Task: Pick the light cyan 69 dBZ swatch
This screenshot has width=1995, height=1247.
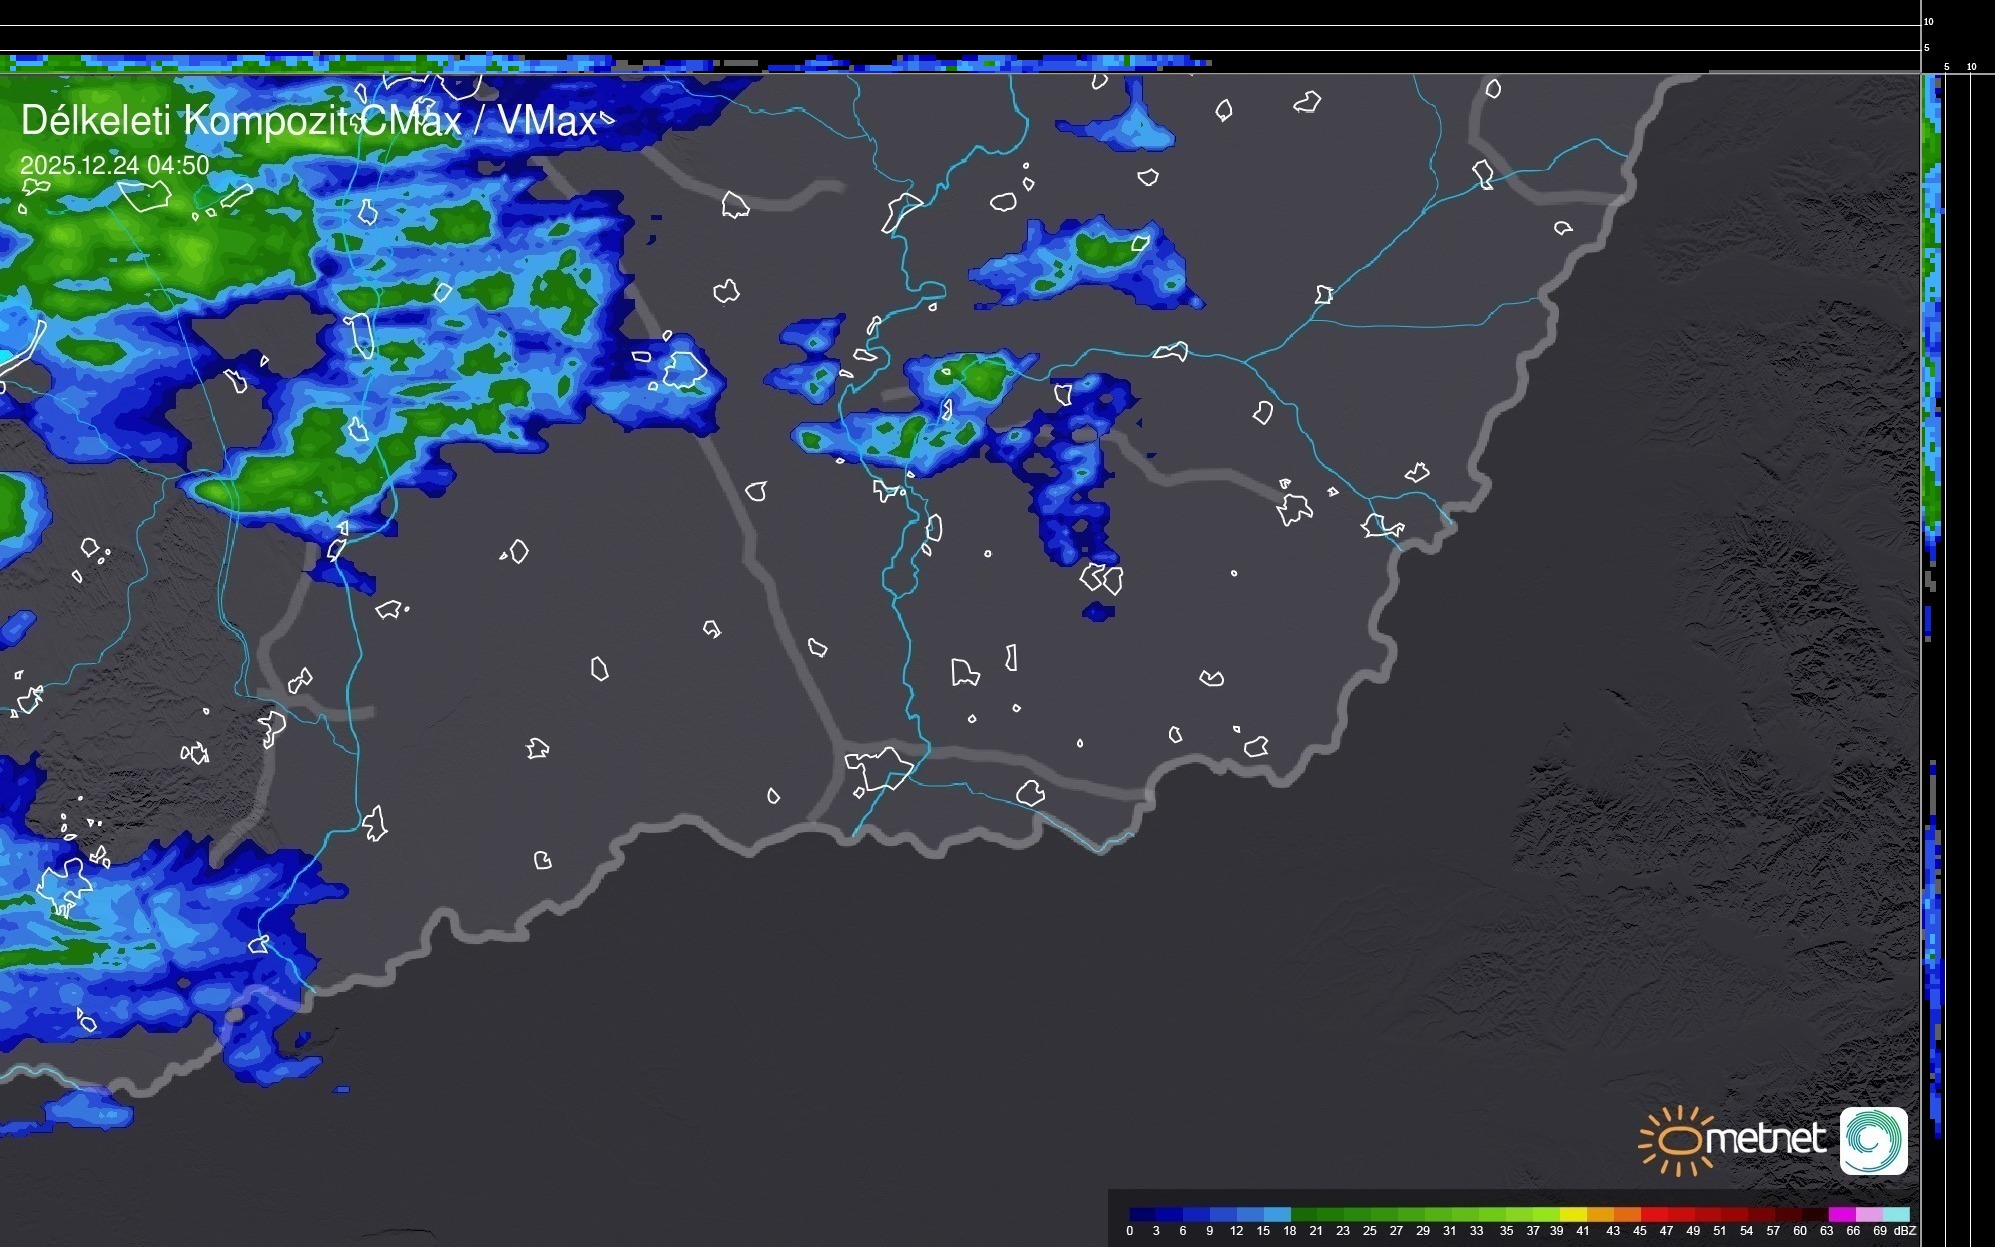Action: coord(1896,1214)
